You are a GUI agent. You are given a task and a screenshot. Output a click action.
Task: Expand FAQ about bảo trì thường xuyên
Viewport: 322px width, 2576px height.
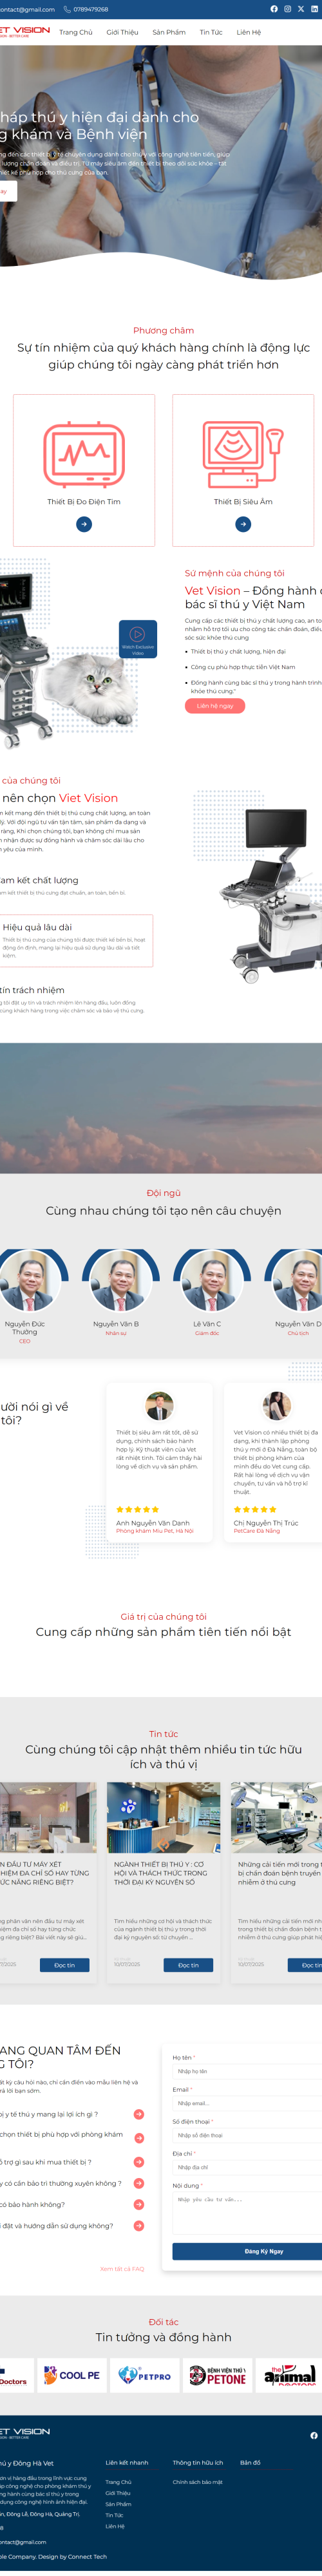click(139, 2183)
